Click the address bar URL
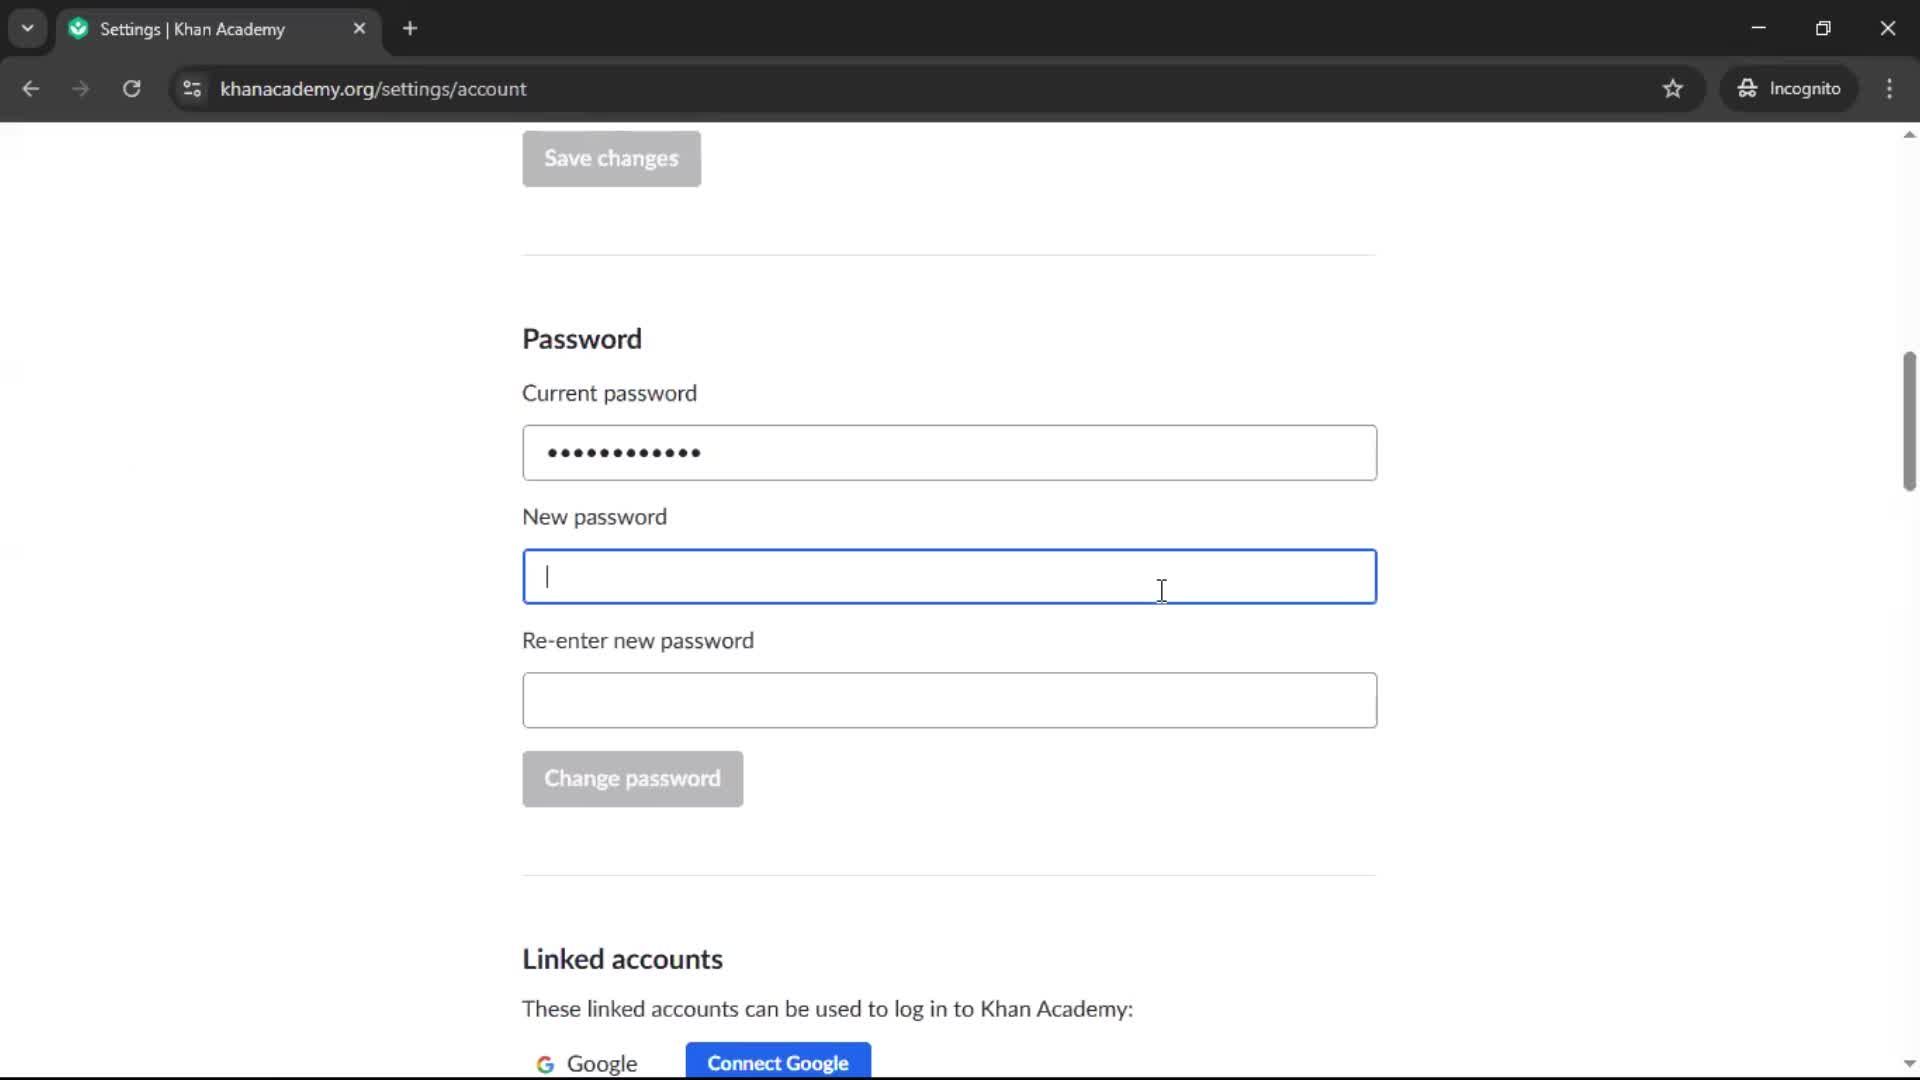Screen dimensions: 1920x1080 pos(373,88)
